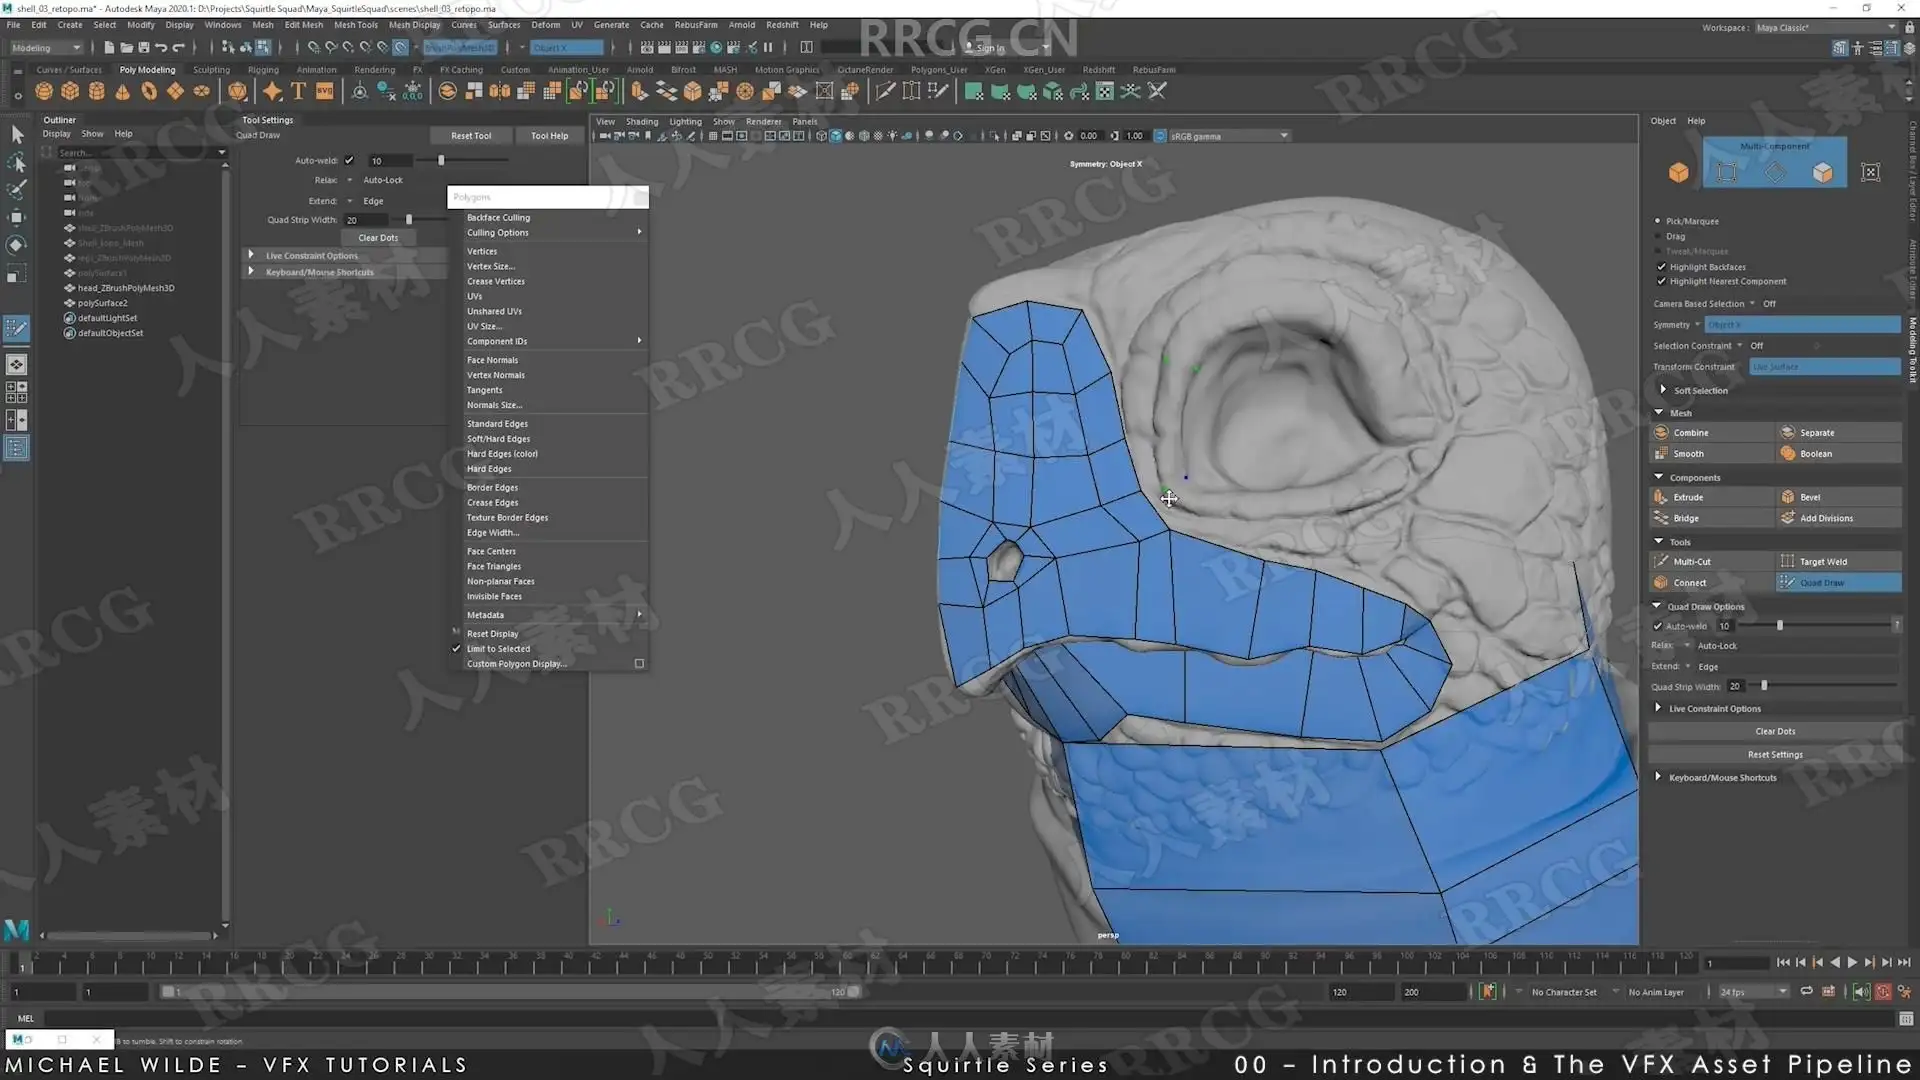Click the Extrude tool icon

(x=1662, y=497)
